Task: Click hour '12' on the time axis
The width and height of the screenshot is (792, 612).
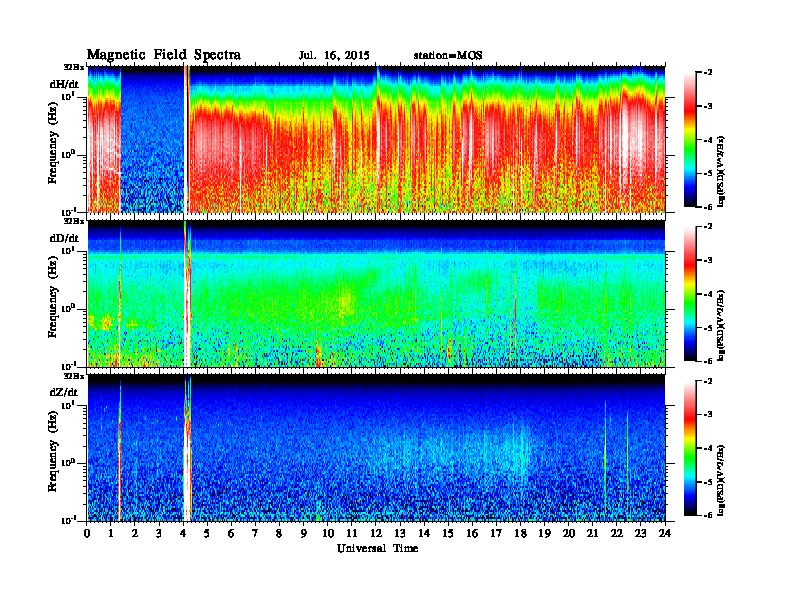Action: coord(376,534)
